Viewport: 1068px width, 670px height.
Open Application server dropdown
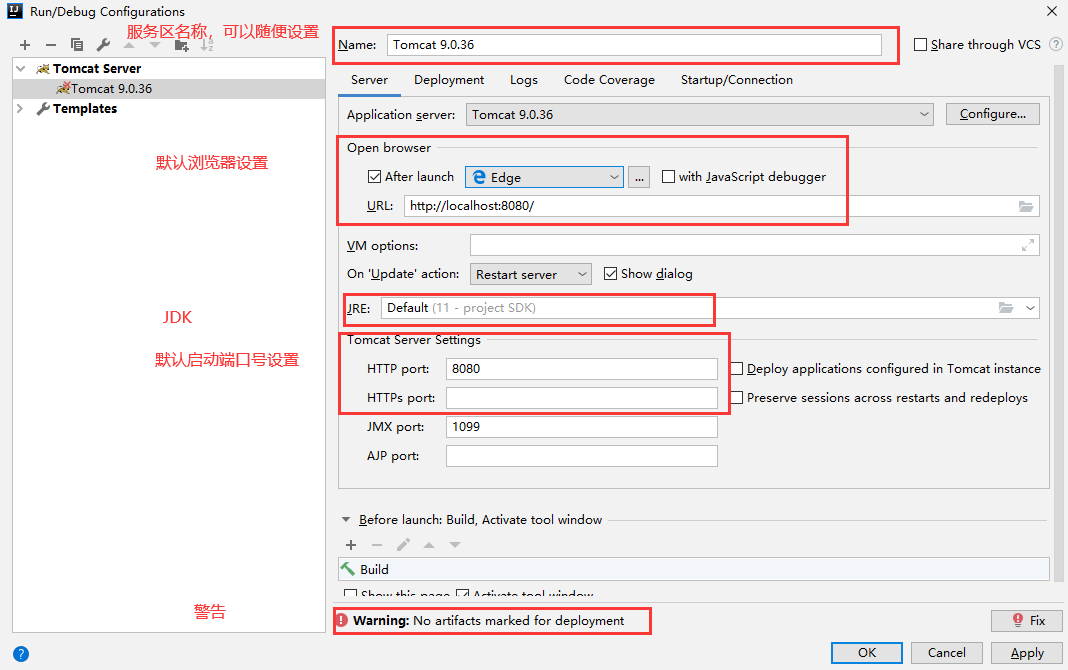tap(700, 114)
